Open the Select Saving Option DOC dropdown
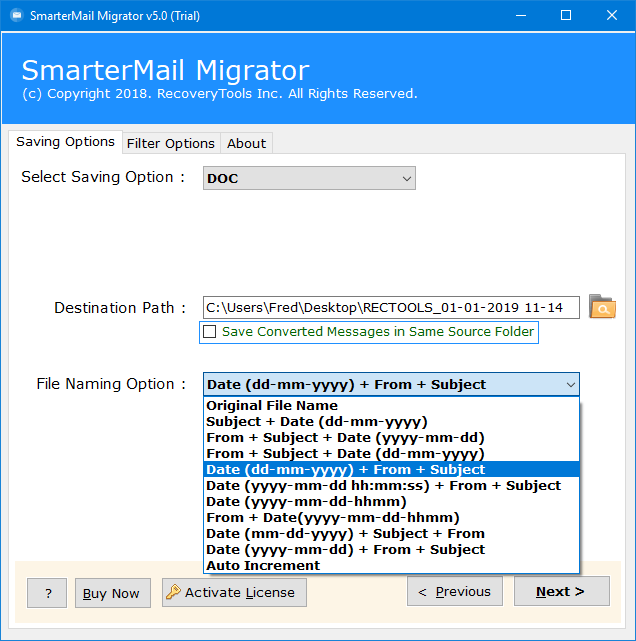Screen dimensions: 636x641 pos(309,178)
